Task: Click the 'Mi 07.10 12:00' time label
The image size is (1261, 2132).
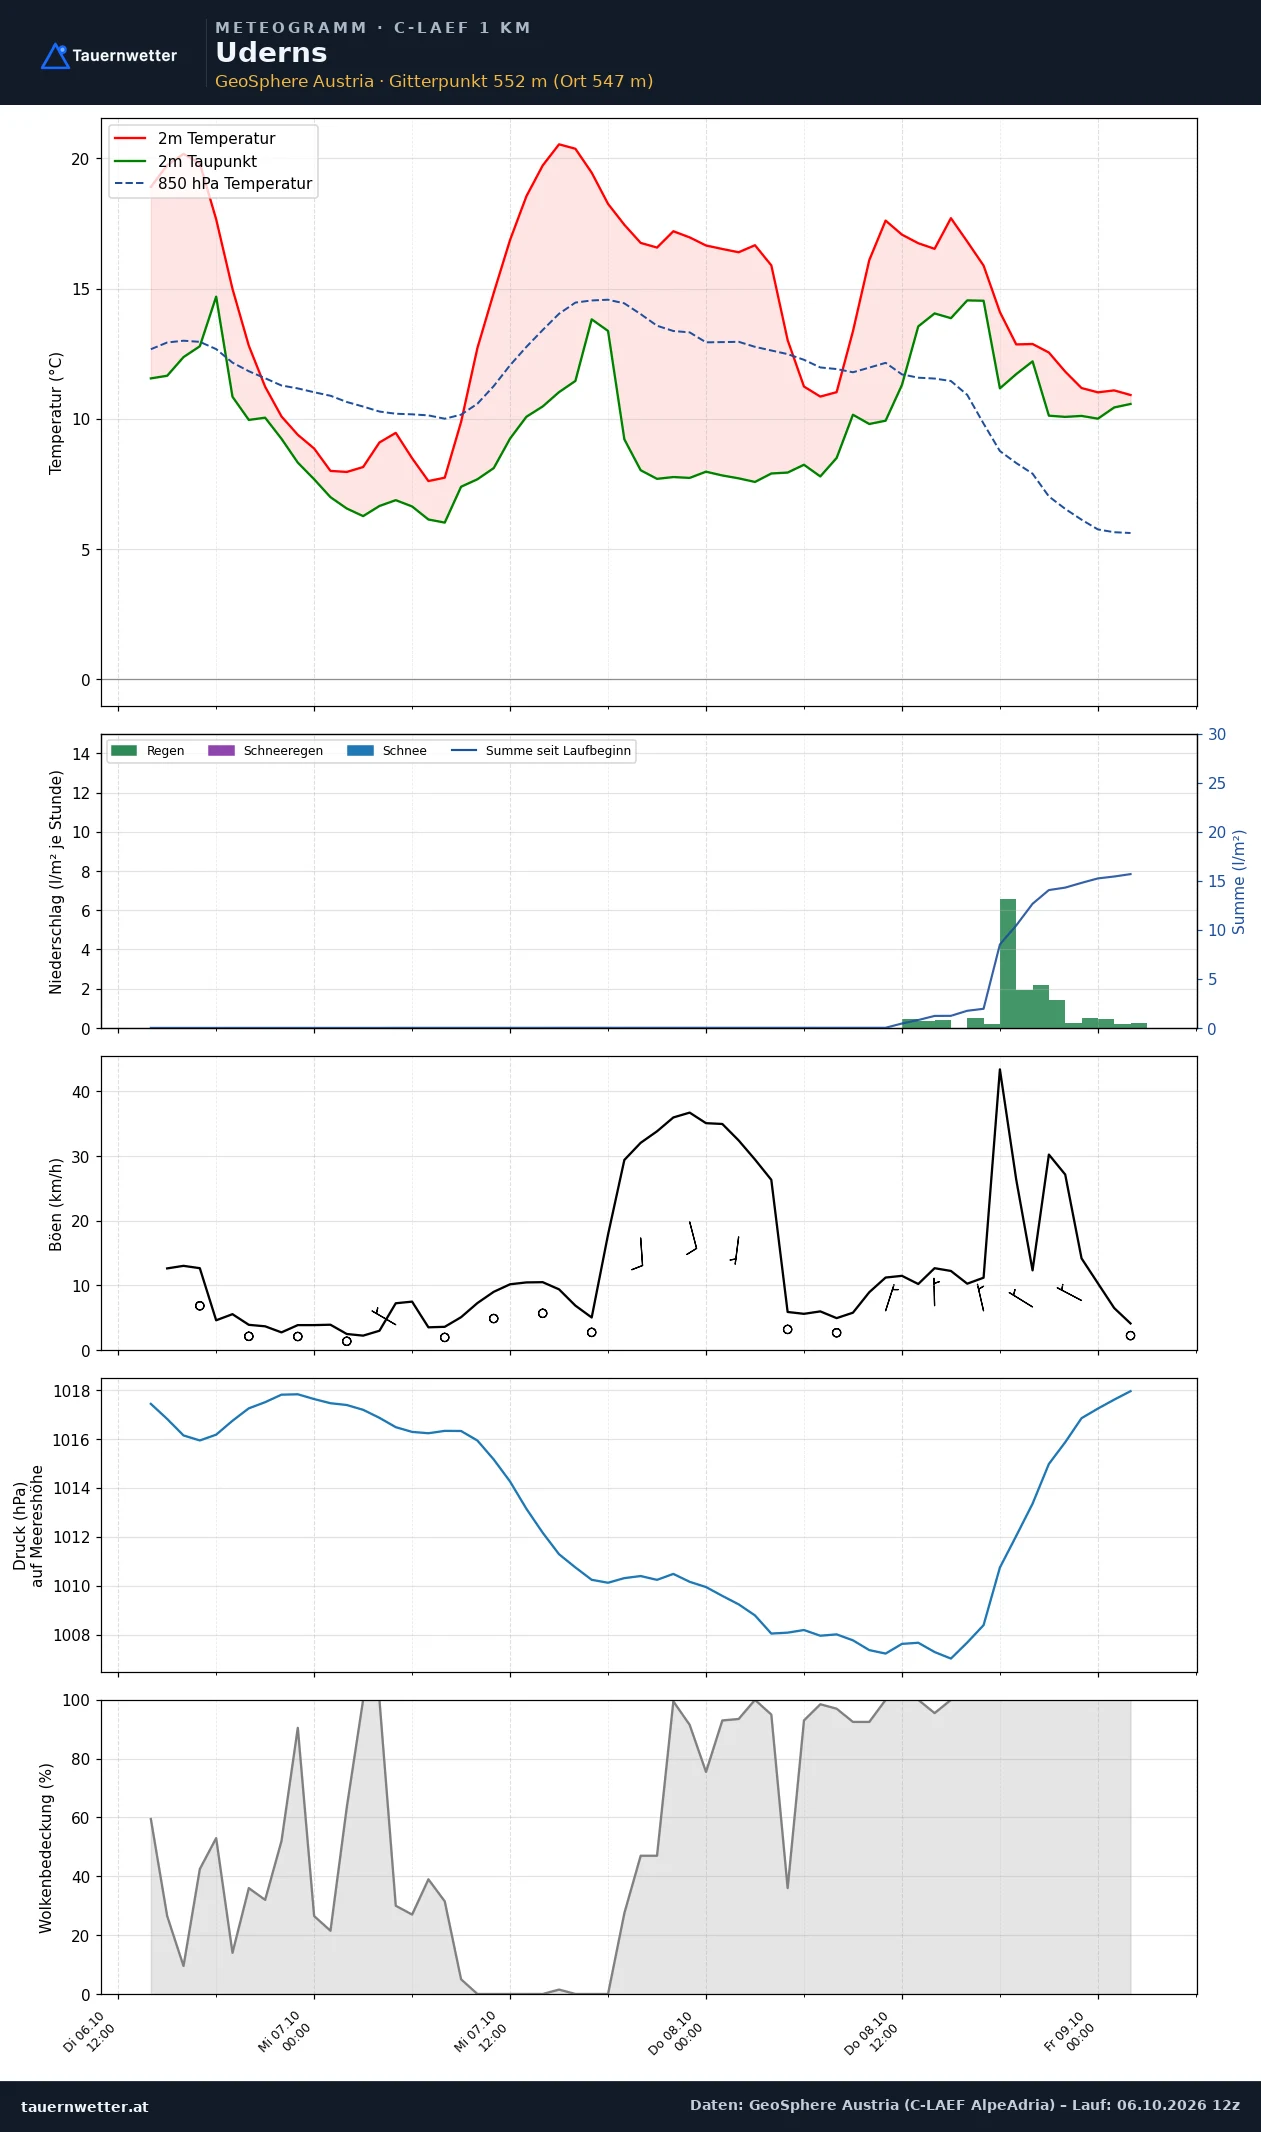Action: 481,2032
